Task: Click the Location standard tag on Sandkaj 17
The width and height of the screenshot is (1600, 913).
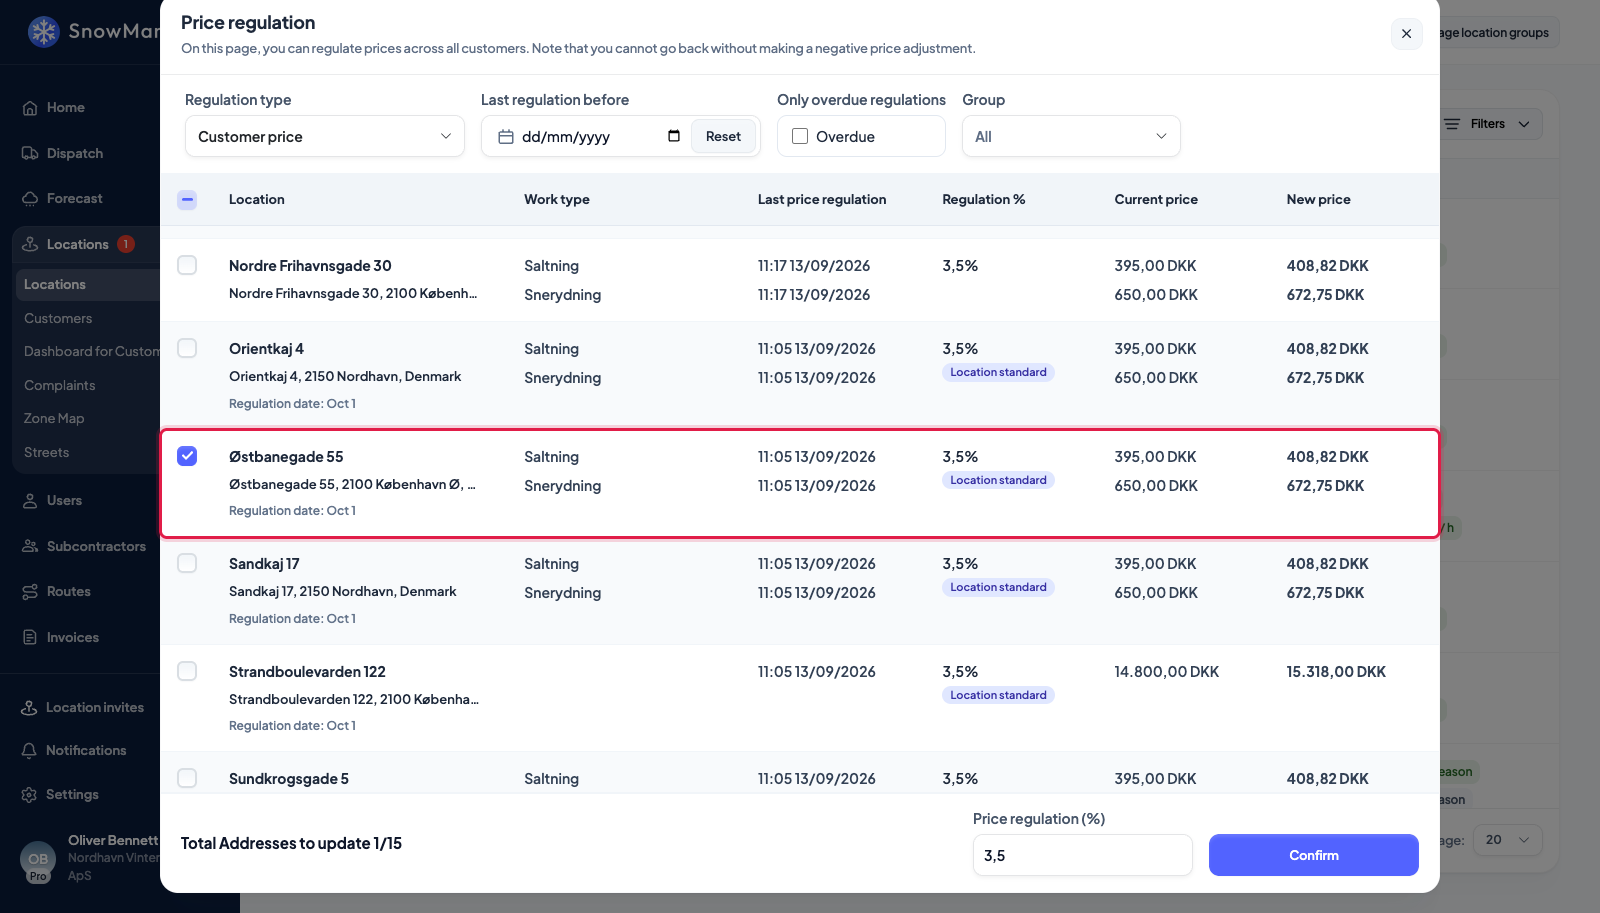Action: point(998,587)
